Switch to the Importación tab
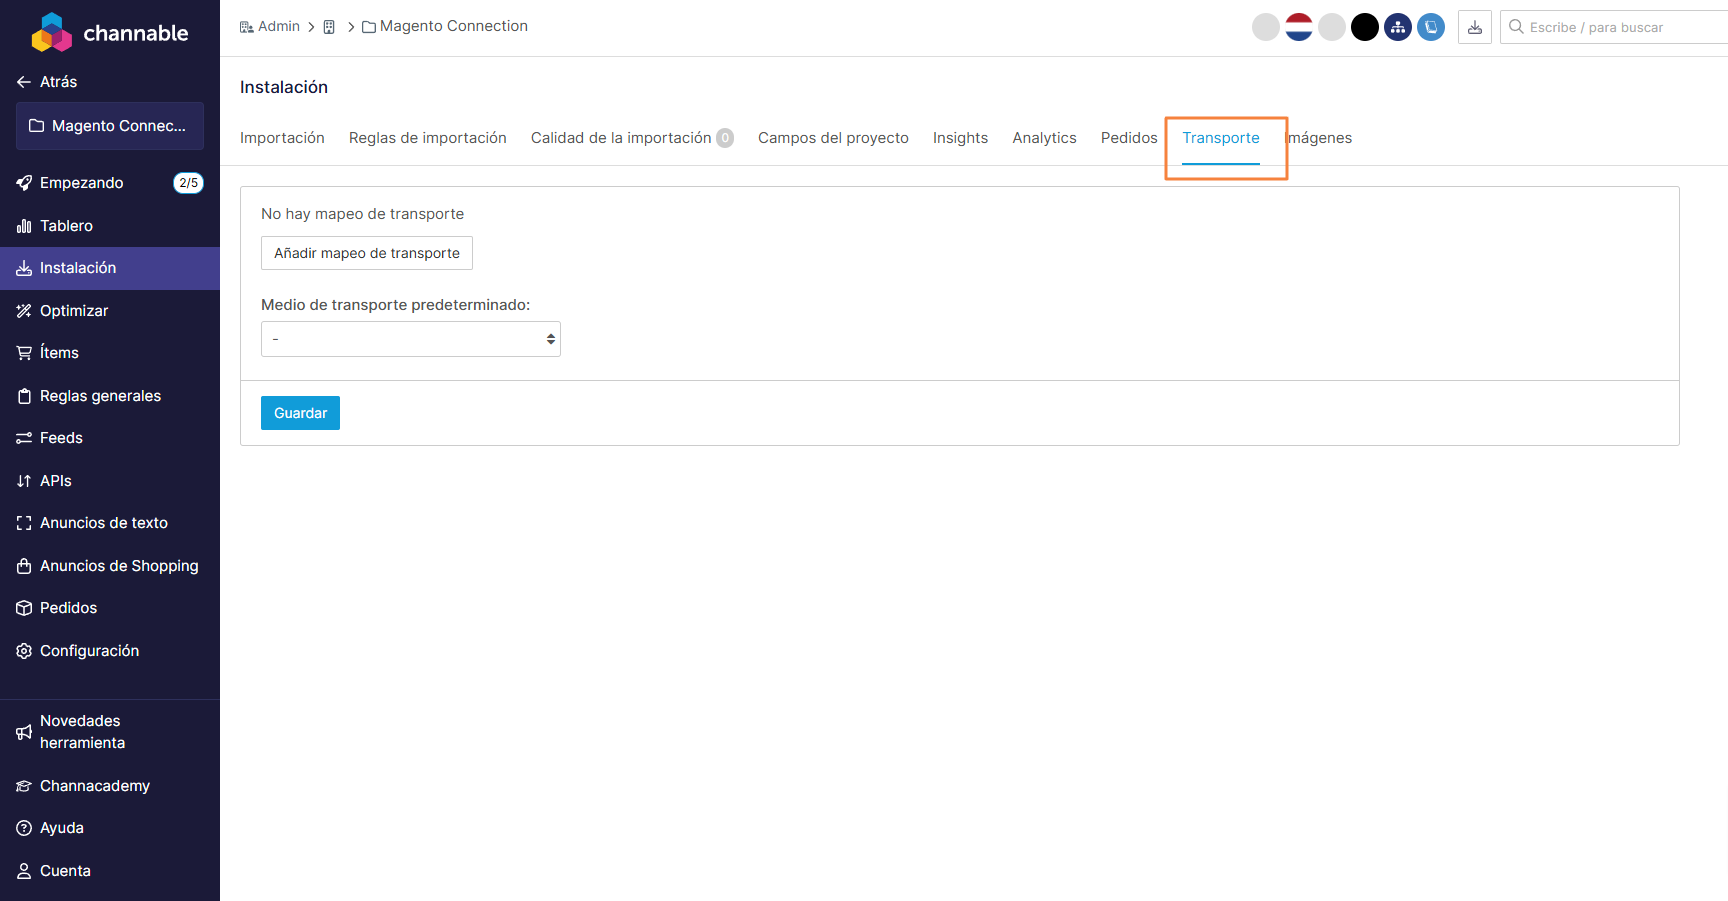Screen dimensions: 1728x901 click(282, 138)
